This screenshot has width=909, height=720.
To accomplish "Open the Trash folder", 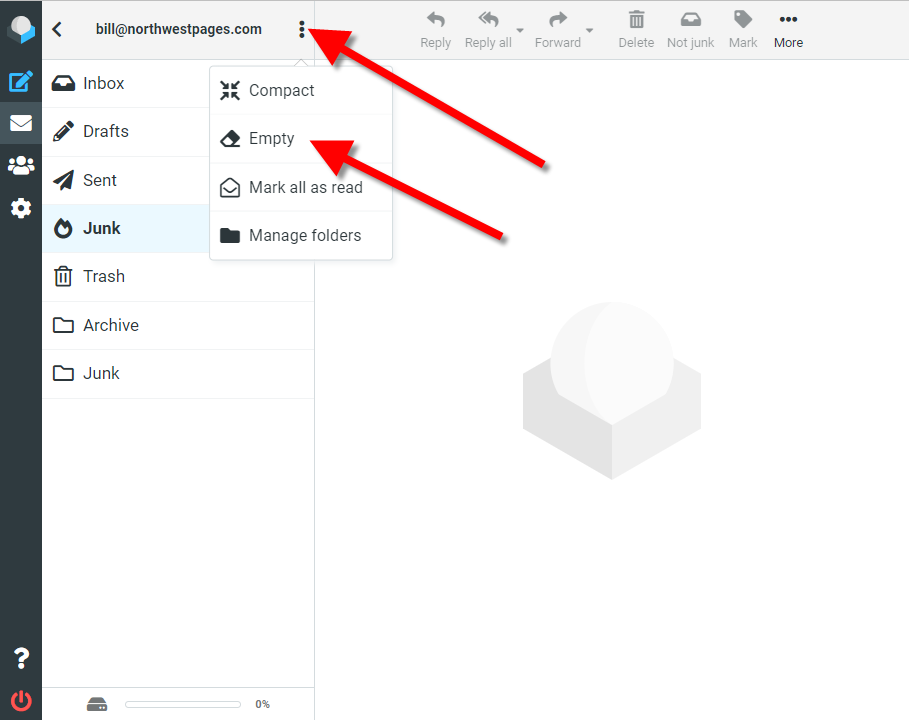I will coord(178,277).
